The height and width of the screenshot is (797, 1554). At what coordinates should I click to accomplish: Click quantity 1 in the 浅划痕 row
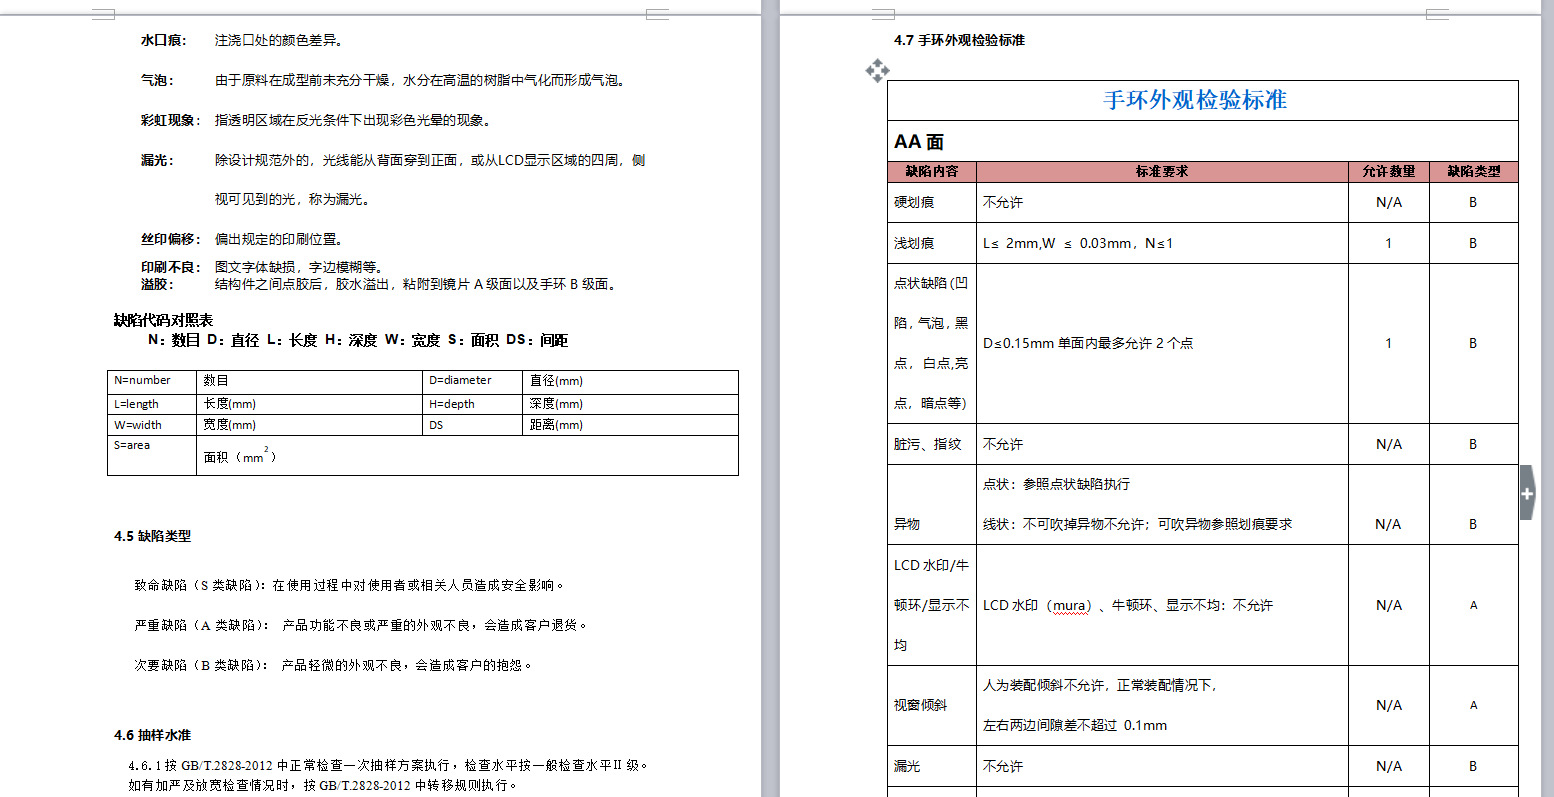(1389, 243)
